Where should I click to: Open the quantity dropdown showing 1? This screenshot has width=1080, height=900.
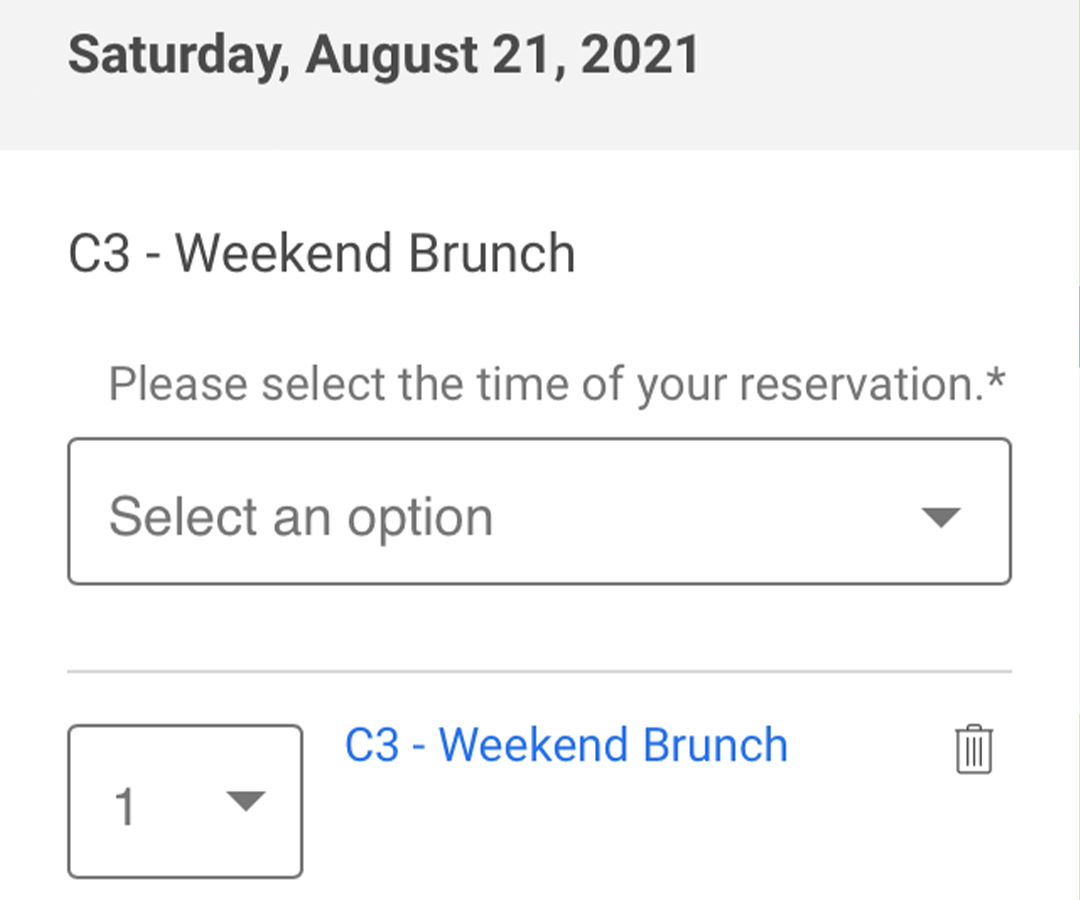point(185,802)
